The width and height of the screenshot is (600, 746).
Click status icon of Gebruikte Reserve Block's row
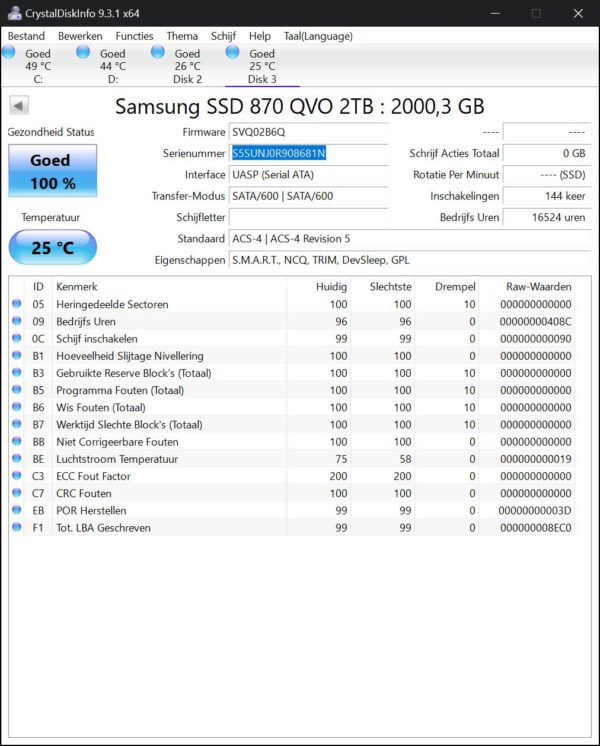(x=17, y=372)
